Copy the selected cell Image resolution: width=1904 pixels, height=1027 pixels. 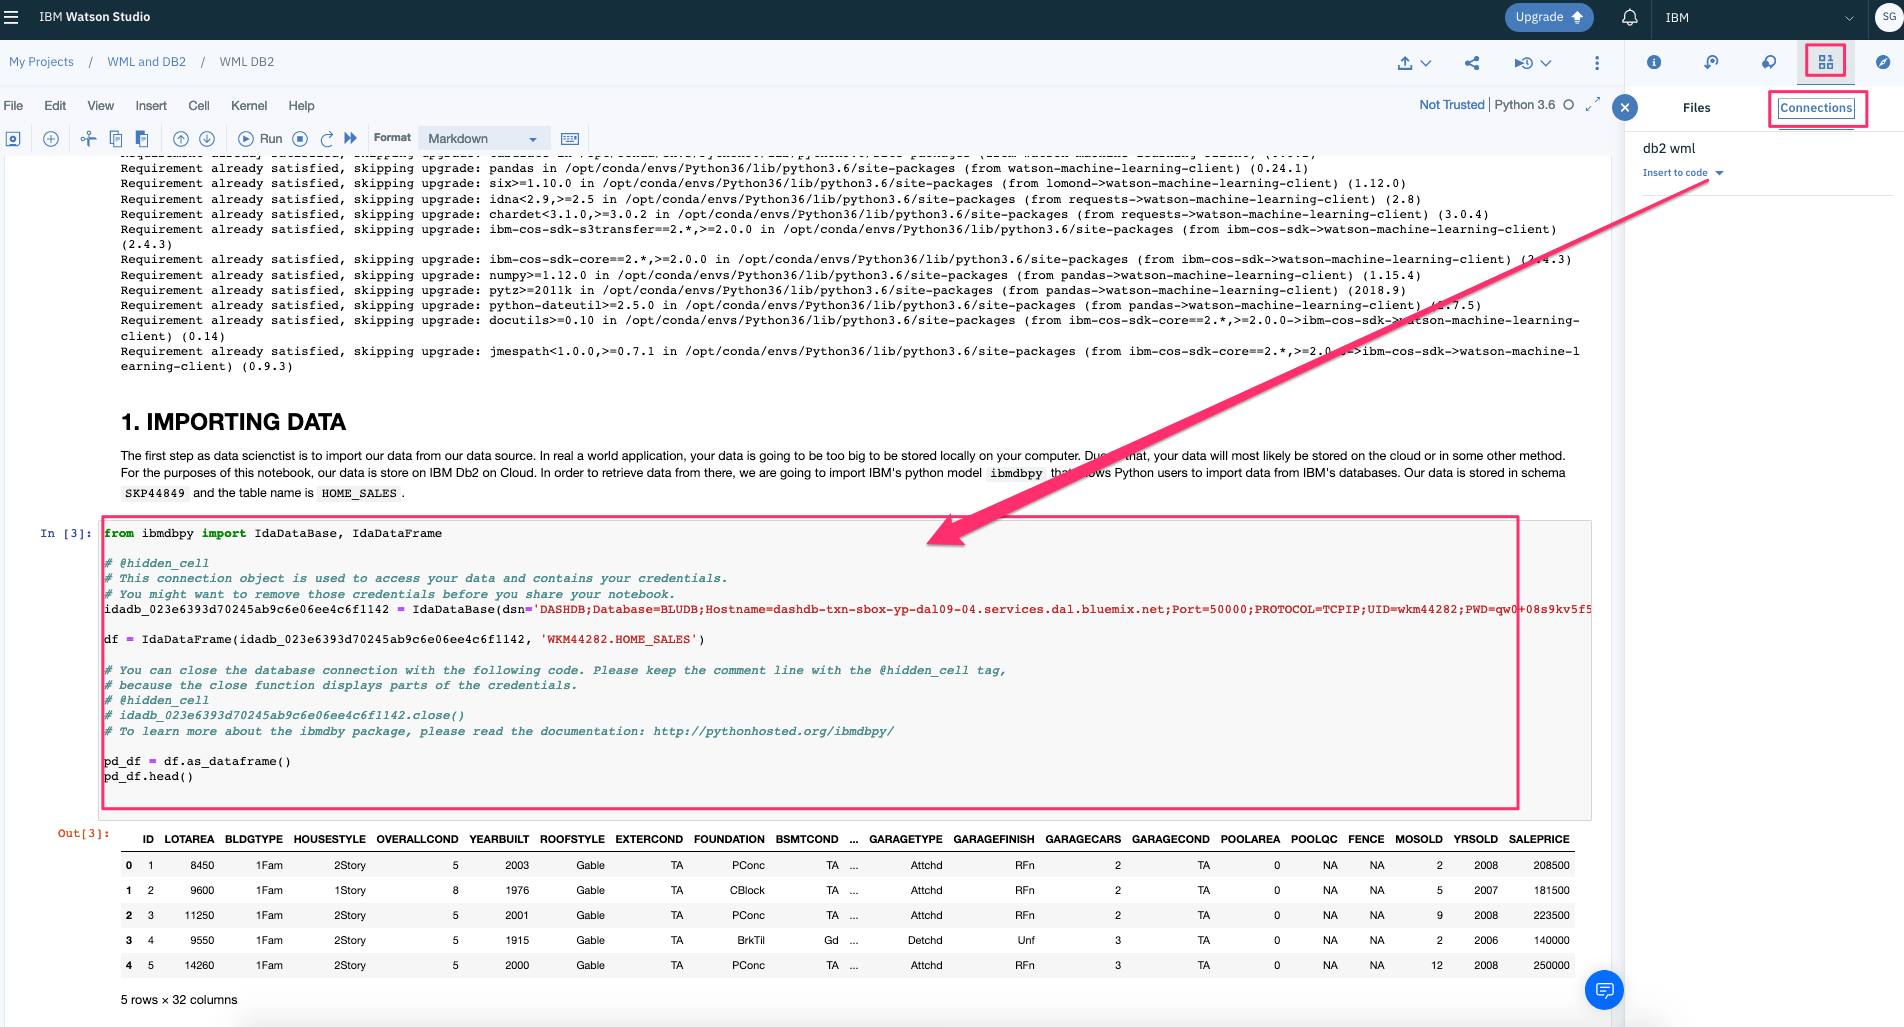pos(115,139)
